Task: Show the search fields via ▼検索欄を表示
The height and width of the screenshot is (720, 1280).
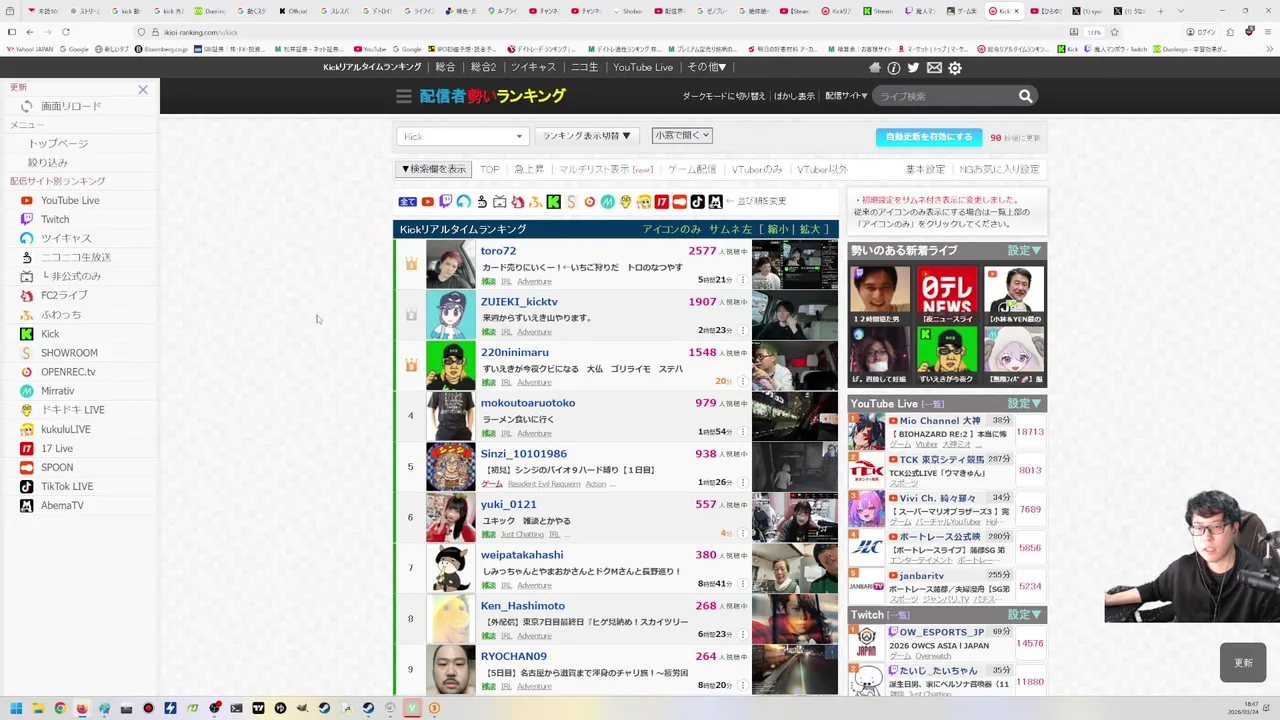Action: [x=434, y=169]
